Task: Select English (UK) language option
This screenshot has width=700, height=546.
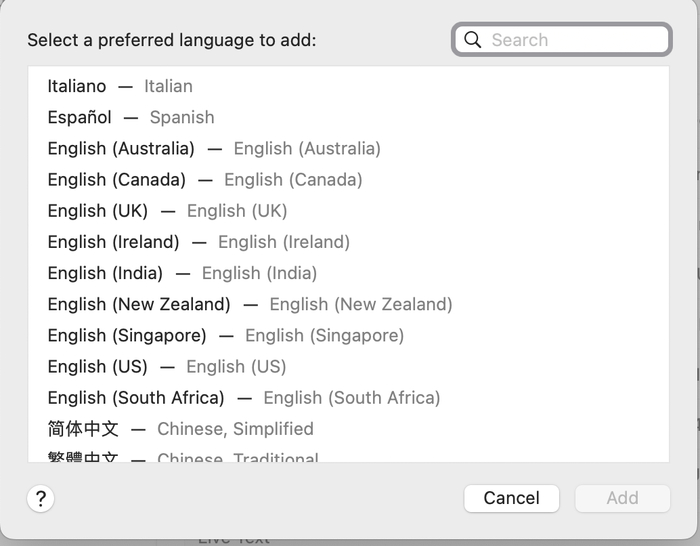Action: (x=98, y=210)
